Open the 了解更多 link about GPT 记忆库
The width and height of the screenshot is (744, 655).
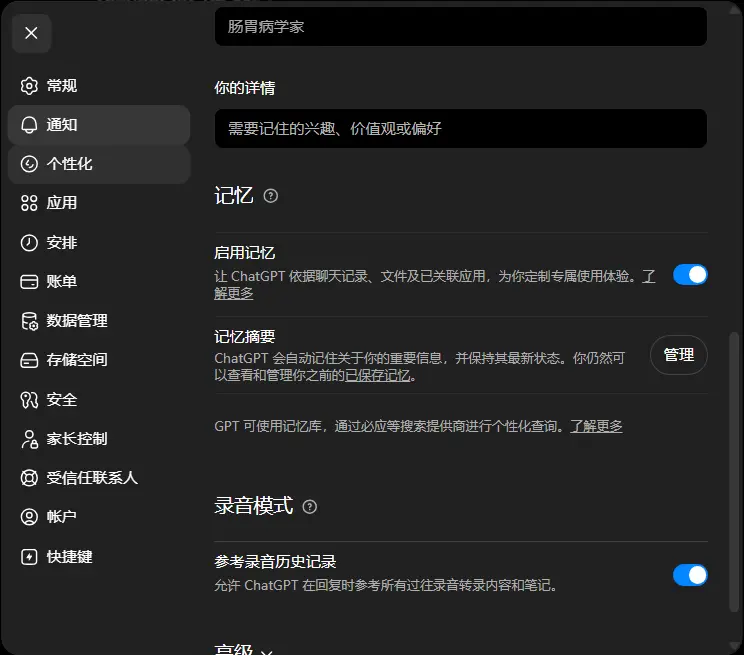click(x=596, y=426)
